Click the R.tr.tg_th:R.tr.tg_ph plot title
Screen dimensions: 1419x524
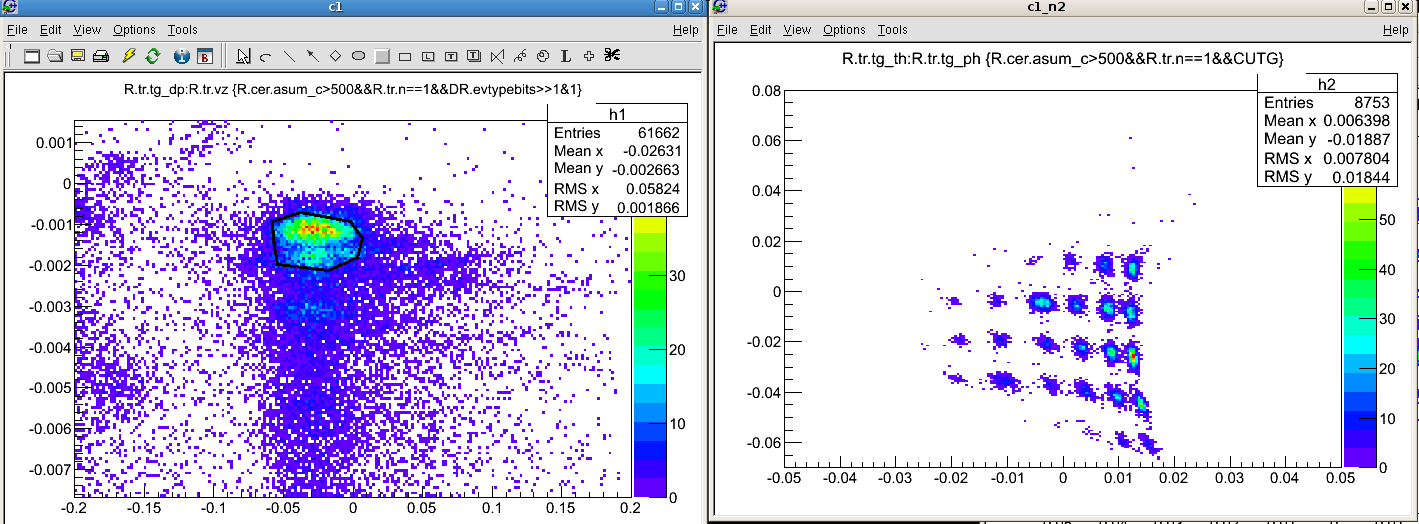pos(1063,60)
